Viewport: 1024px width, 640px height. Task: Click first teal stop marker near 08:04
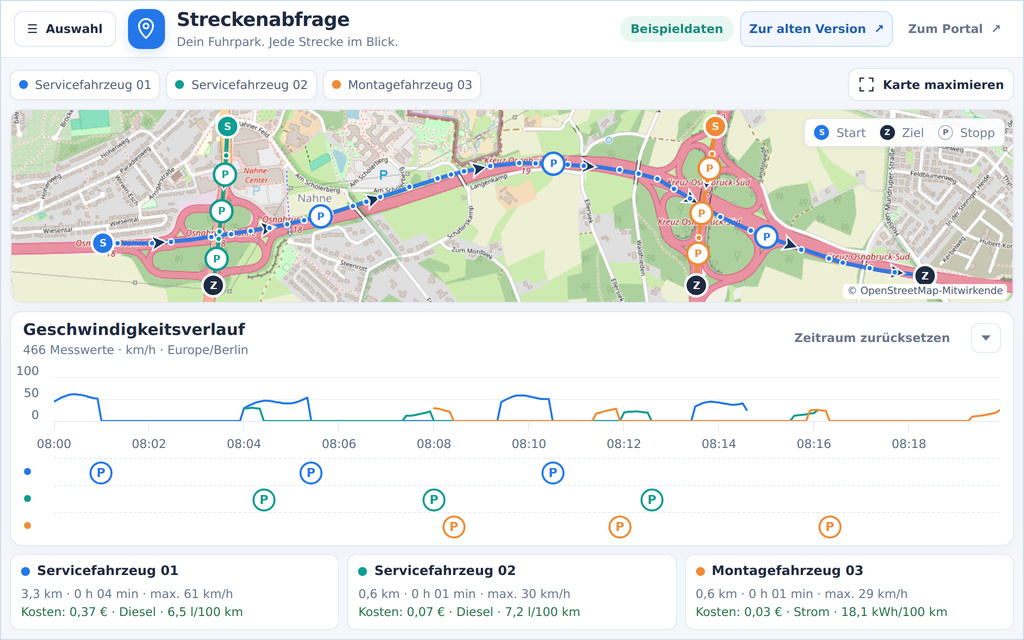click(264, 500)
